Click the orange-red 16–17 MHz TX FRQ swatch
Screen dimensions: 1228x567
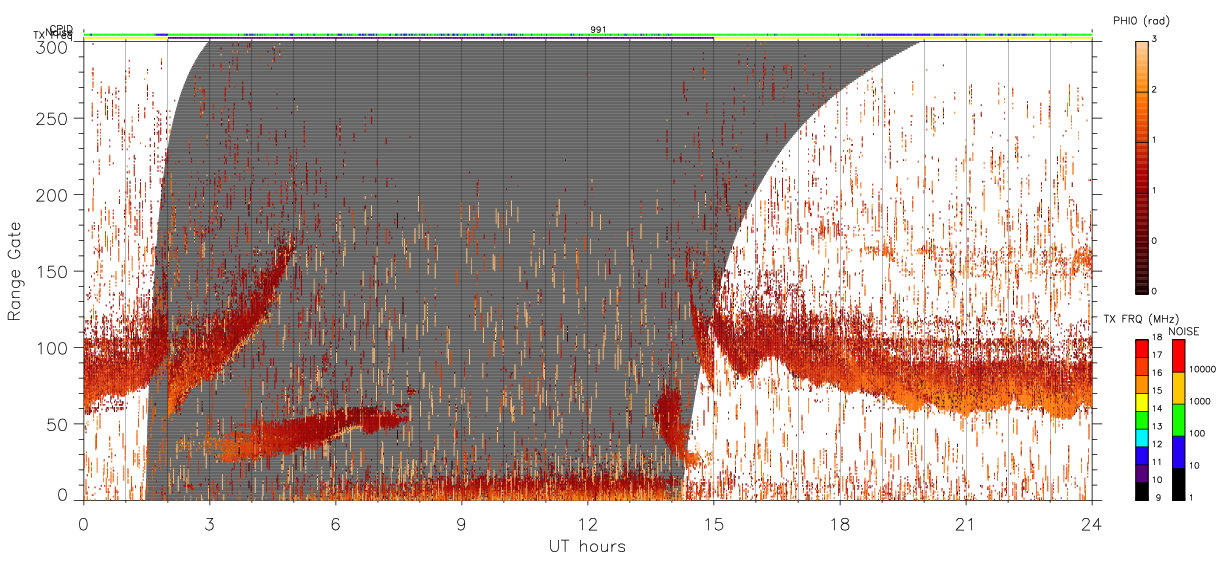tap(1141, 364)
